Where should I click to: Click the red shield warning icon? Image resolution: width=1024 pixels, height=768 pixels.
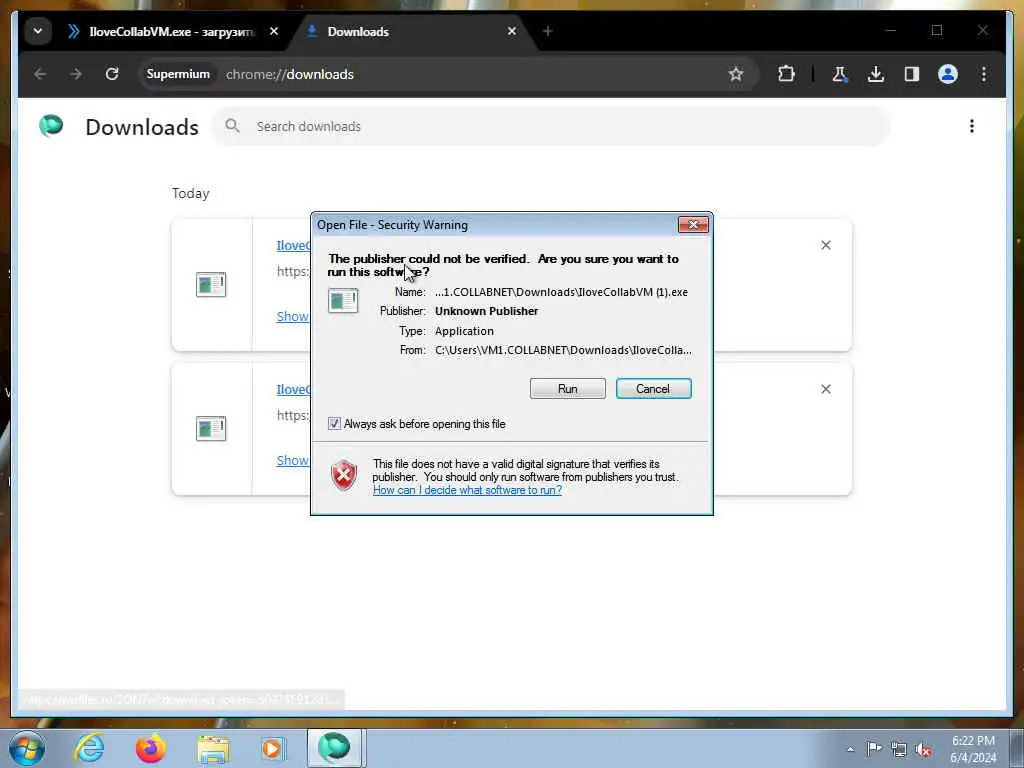[x=344, y=475]
